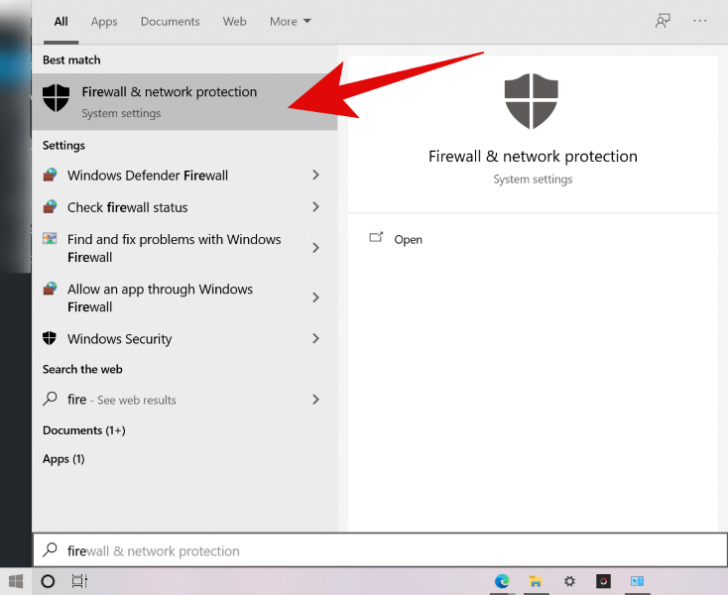Screen dimensions: 728x595
Task: Click Windows Defender Firewall brick icon
Action: pyautogui.click(x=50, y=175)
